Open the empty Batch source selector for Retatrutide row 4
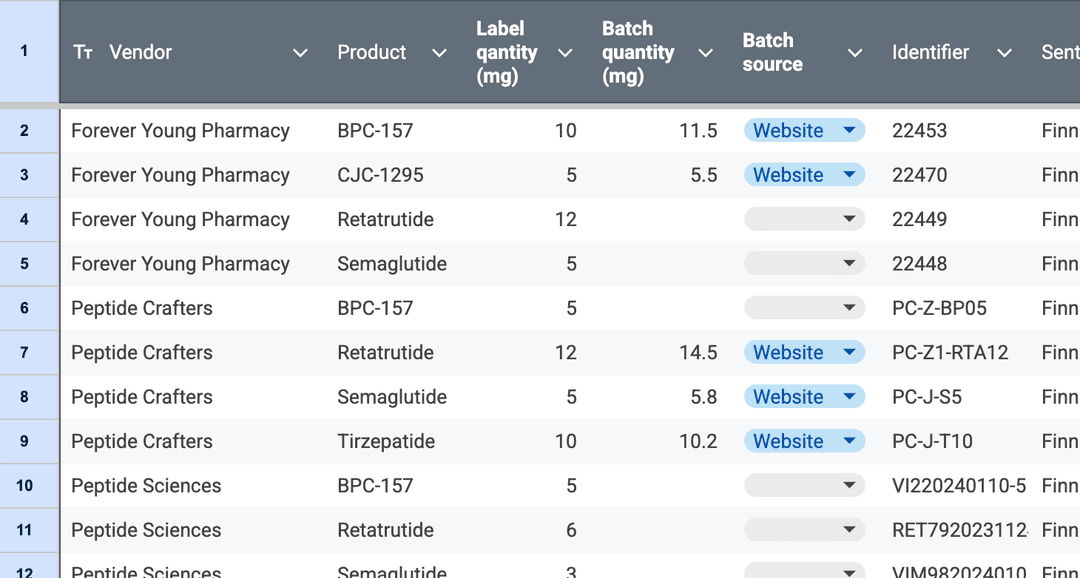Image resolution: width=1080 pixels, height=578 pixels. pyautogui.click(x=805, y=218)
